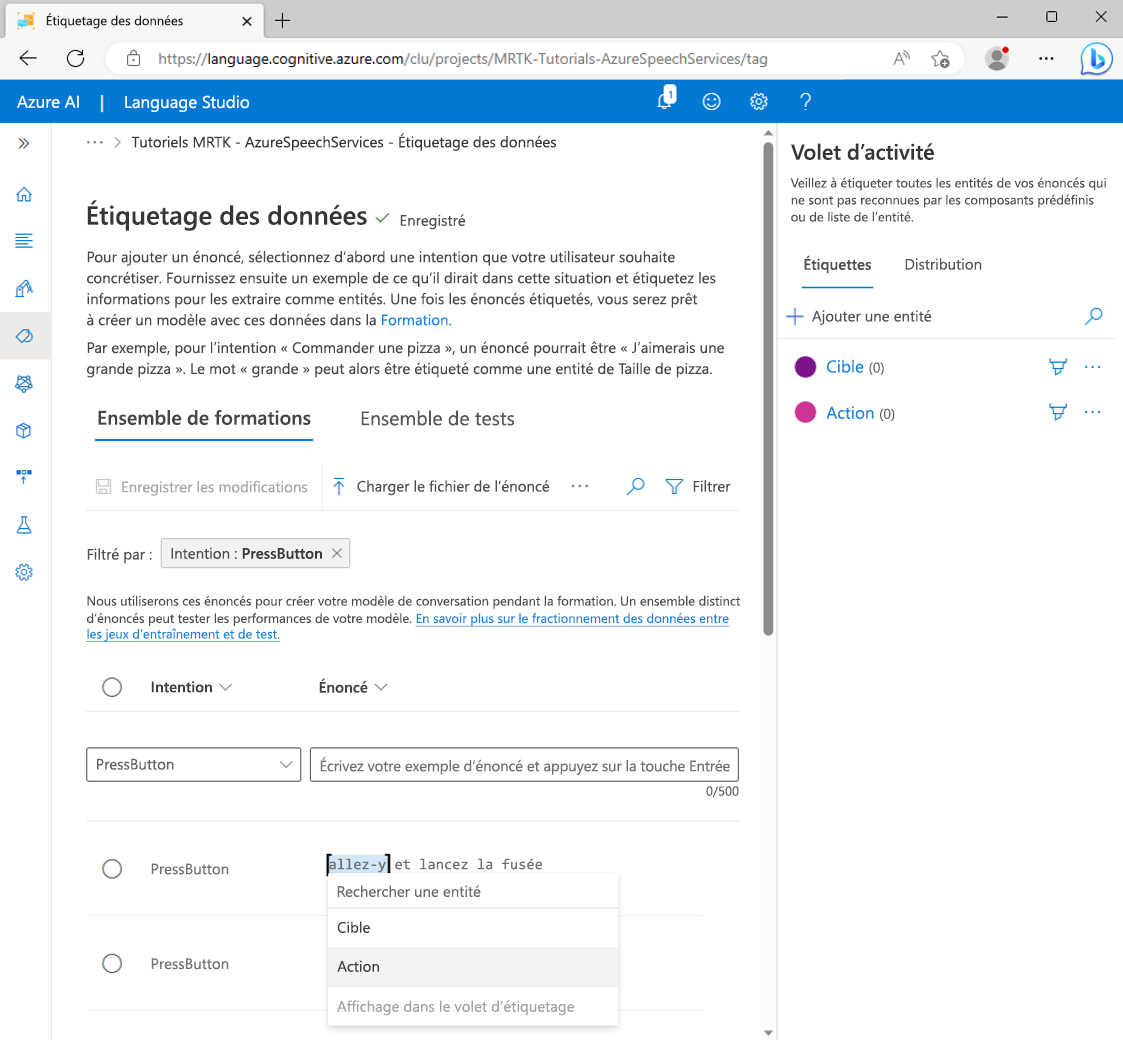Refresh the browser page

[x=75, y=58]
